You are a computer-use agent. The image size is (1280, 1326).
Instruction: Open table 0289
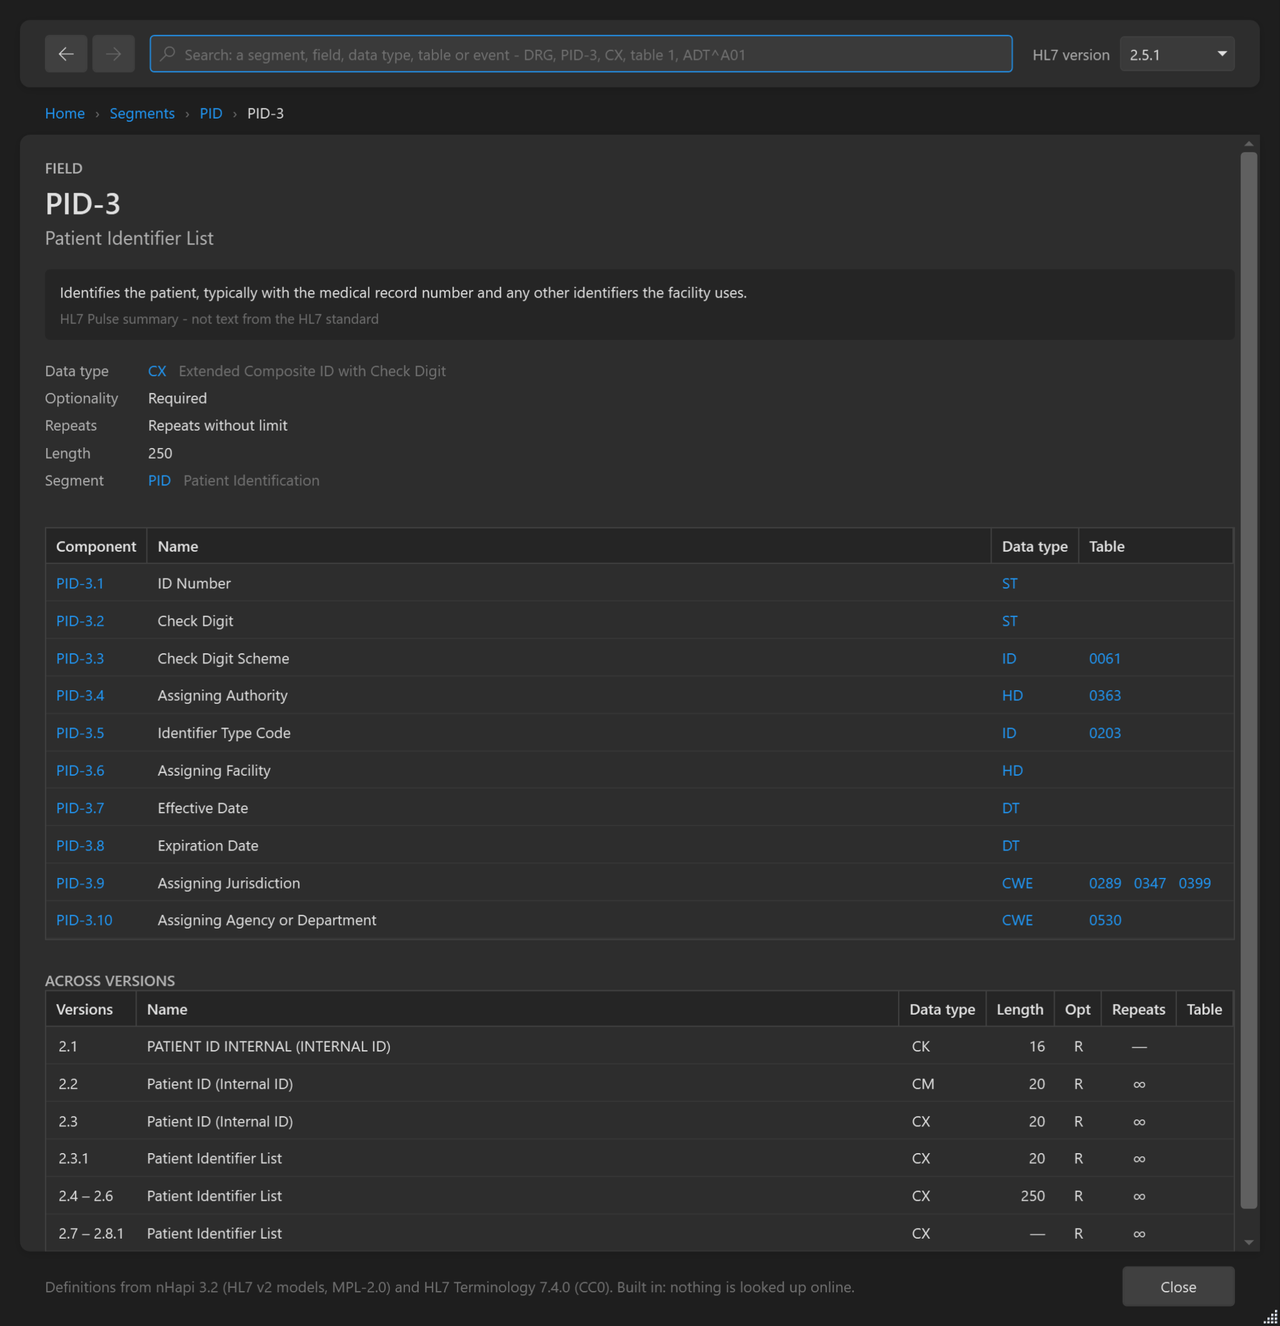[1105, 883]
